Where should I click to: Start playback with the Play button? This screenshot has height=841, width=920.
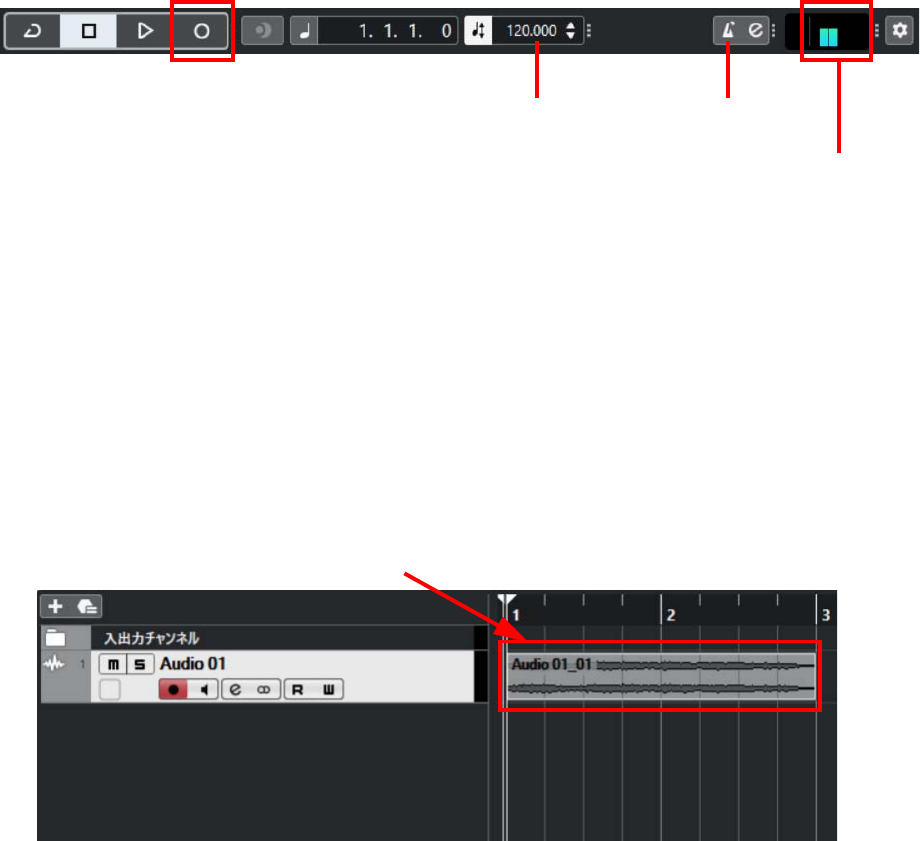click(144, 31)
